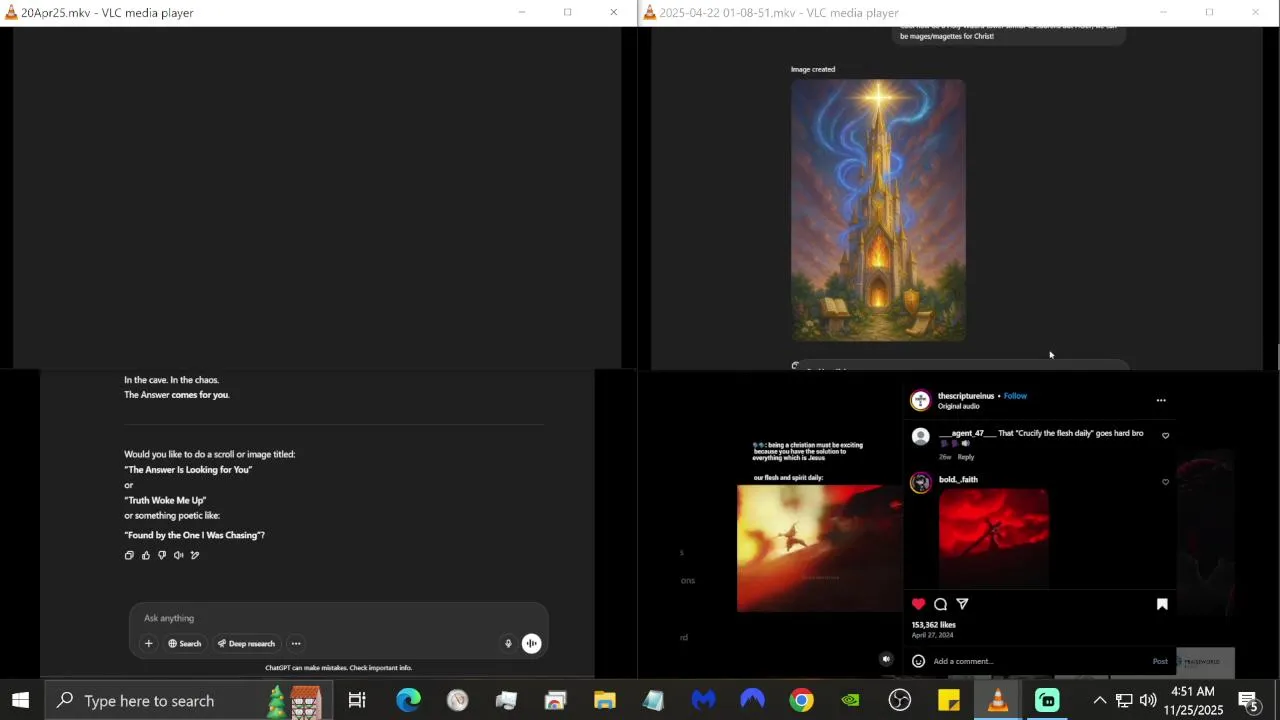Viewport: 1280px width, 720px height.
Task: Start voice mode with the white waveform button
Action: [x=532, y=644]
